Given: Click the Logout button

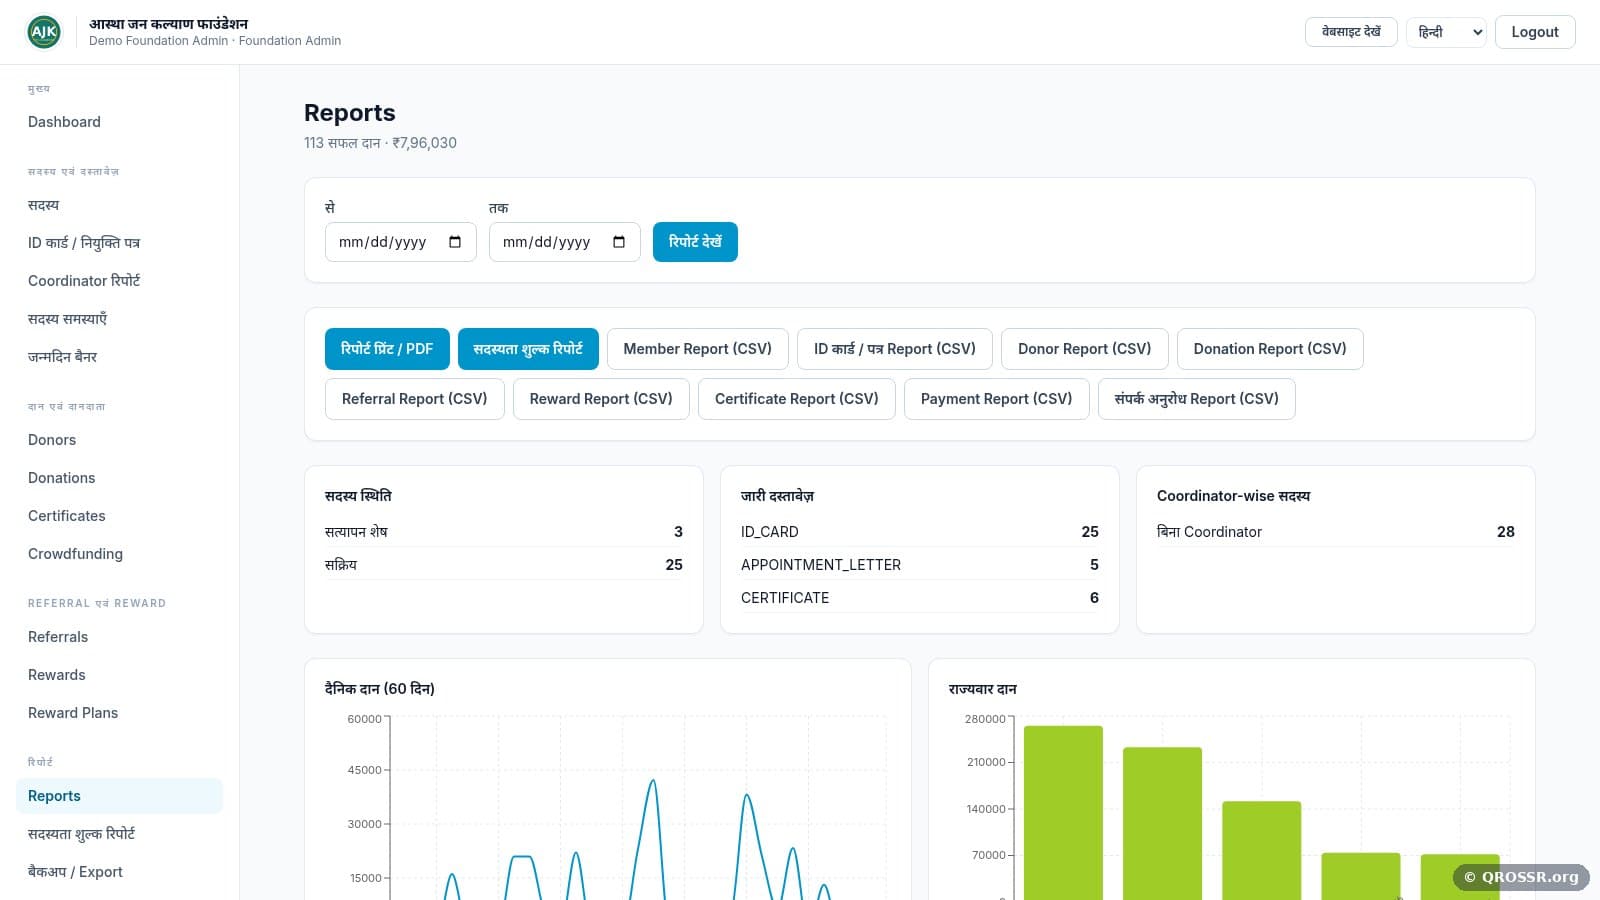Looking at the screenshot, I should pyautogui.click(x=1535, y=32).
